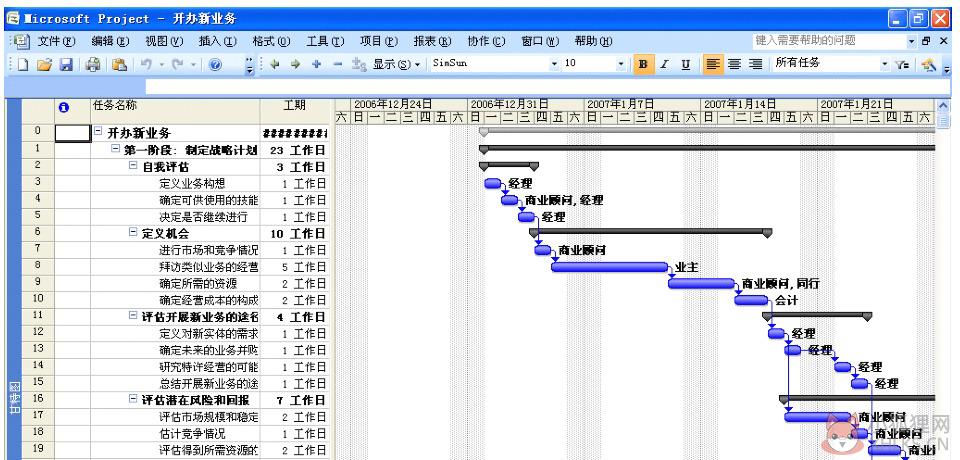Open the 所有任务 filter dropdown
960x460 pixels.
pos(884,64)
